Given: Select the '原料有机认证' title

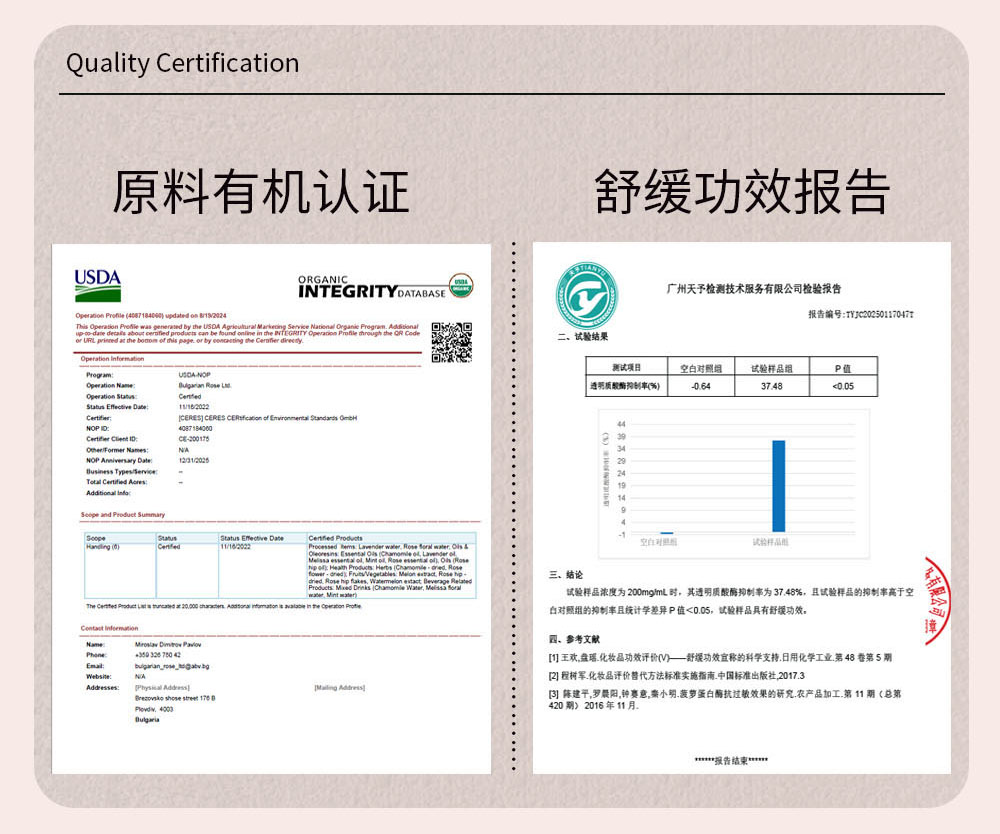Looking at the screenshot, I should tap(261, 192).
